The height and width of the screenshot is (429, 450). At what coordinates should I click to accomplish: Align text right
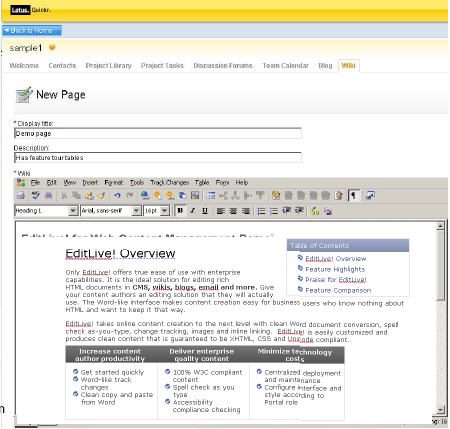(246, 211)
